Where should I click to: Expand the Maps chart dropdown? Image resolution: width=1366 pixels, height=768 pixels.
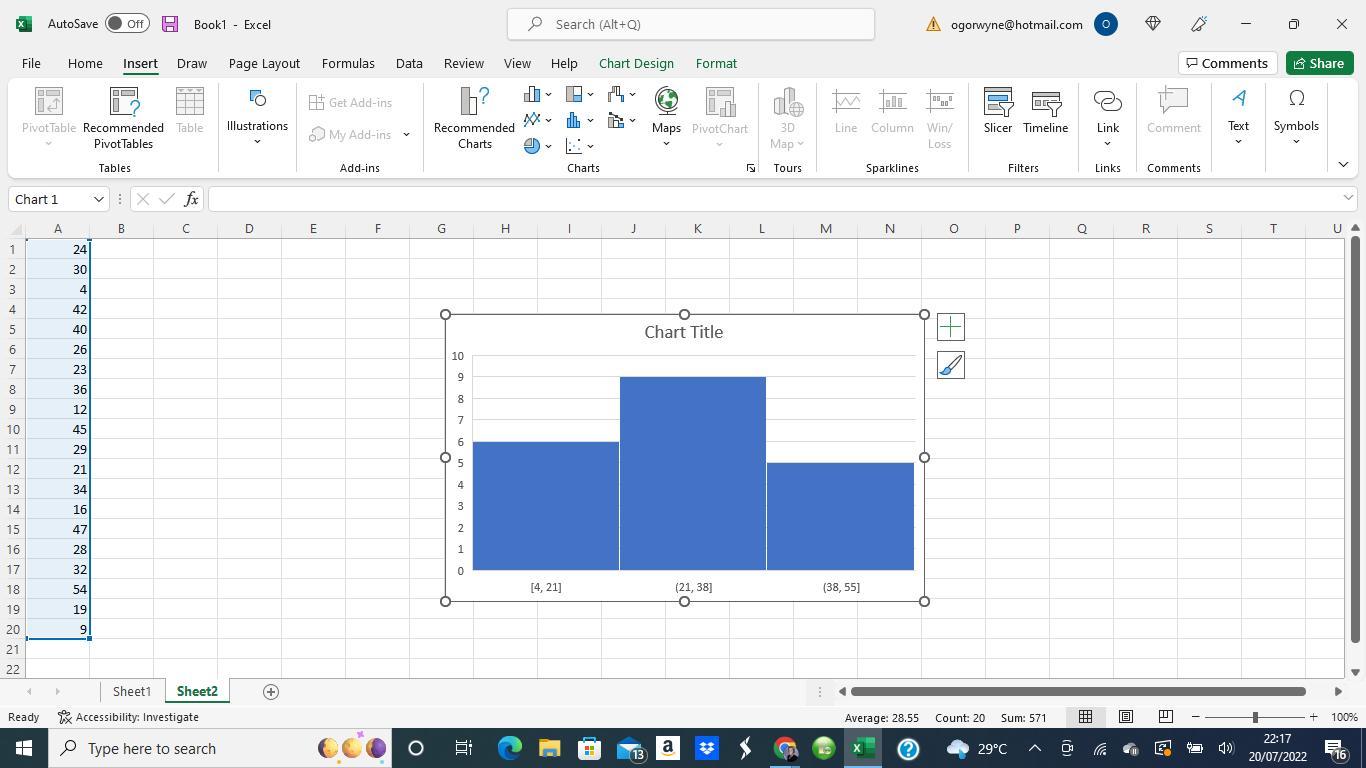[666, 143]
